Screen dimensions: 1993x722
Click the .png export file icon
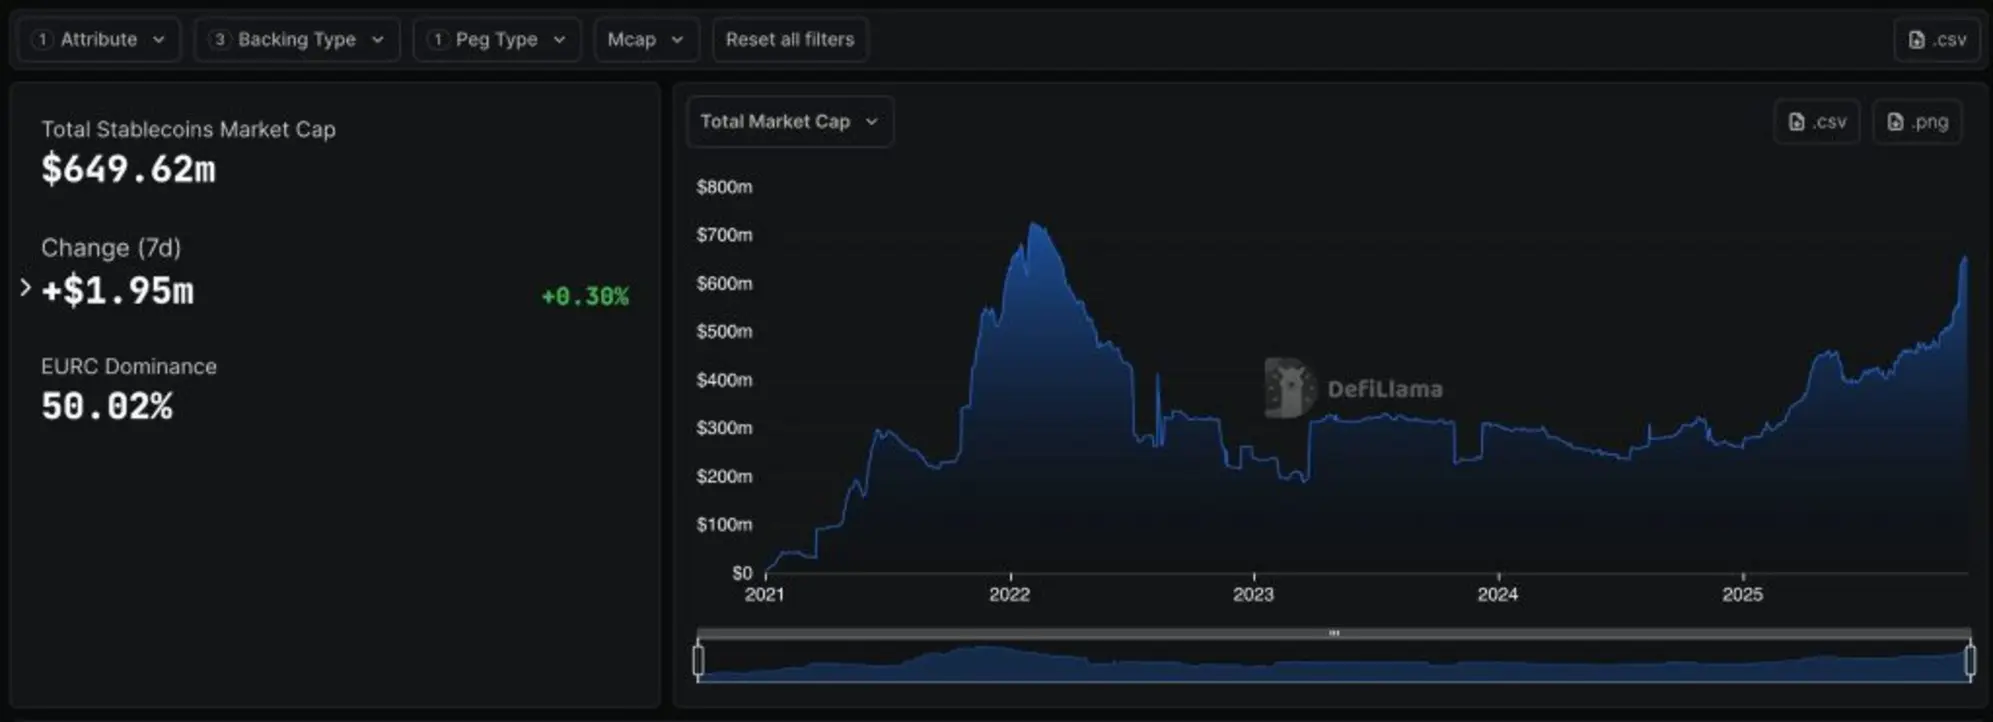click(1894, 122)
